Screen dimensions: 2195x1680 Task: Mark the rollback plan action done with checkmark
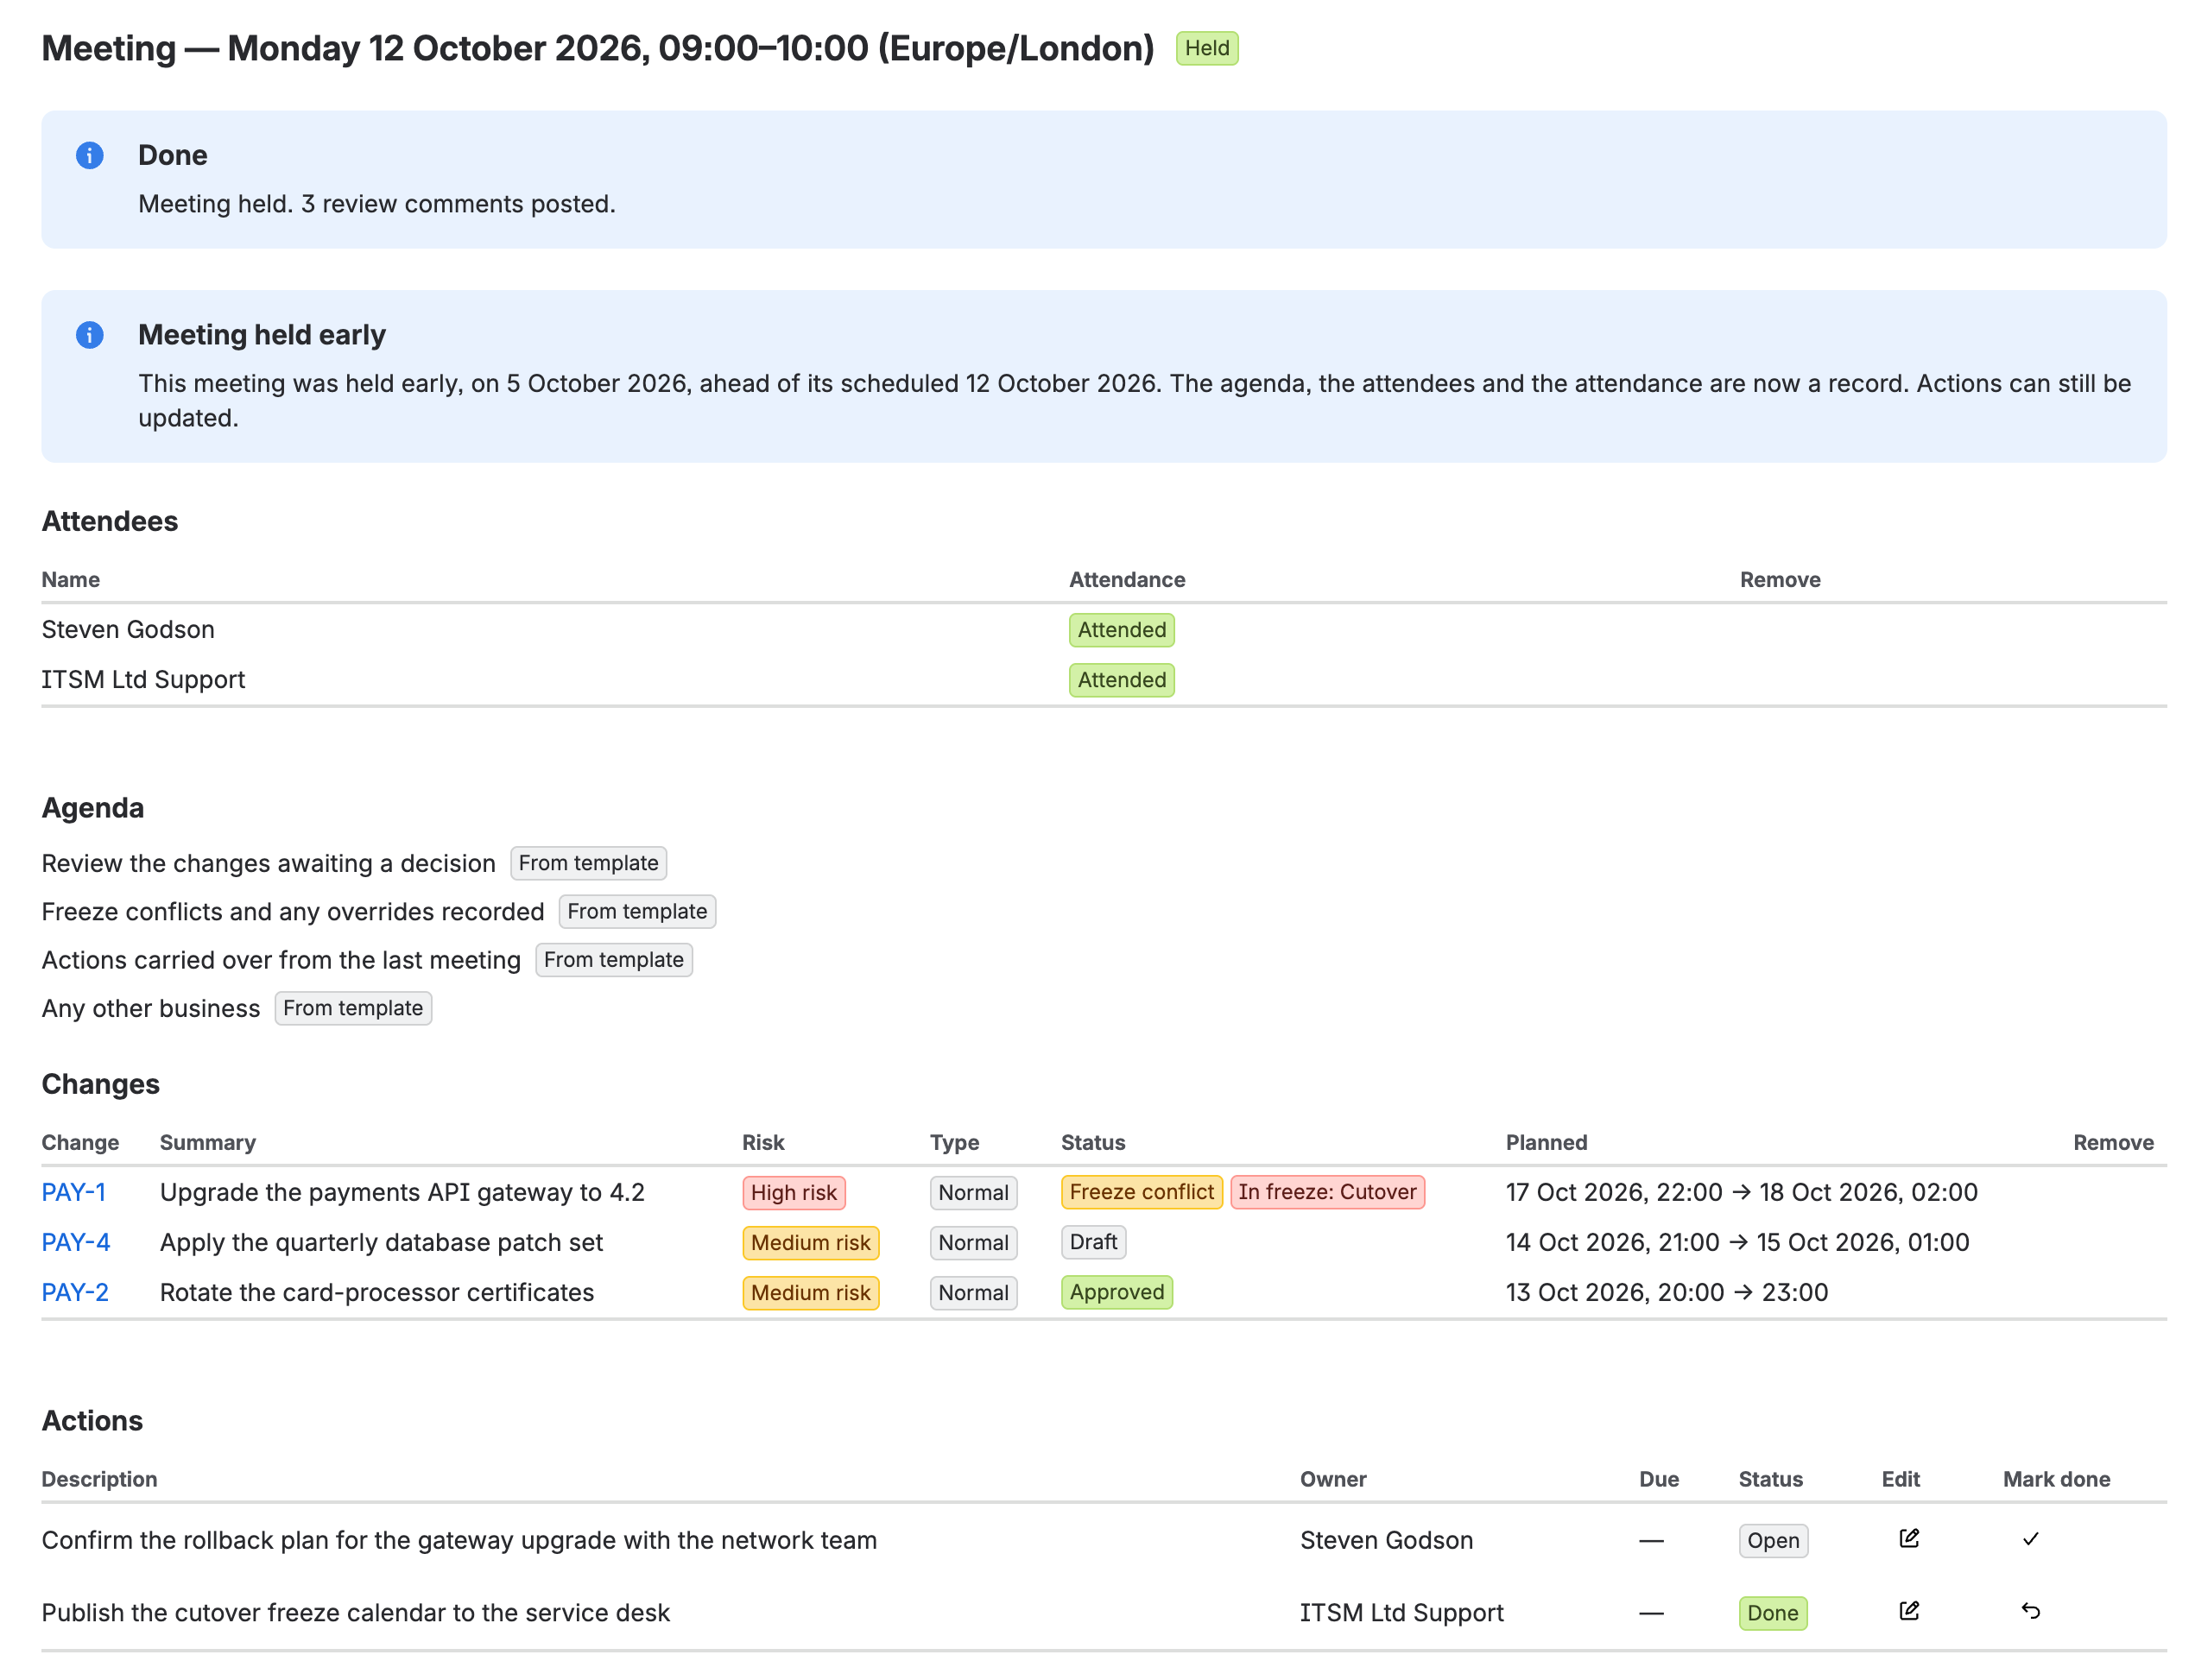pyautogui.click(x=2030, y=1539)
